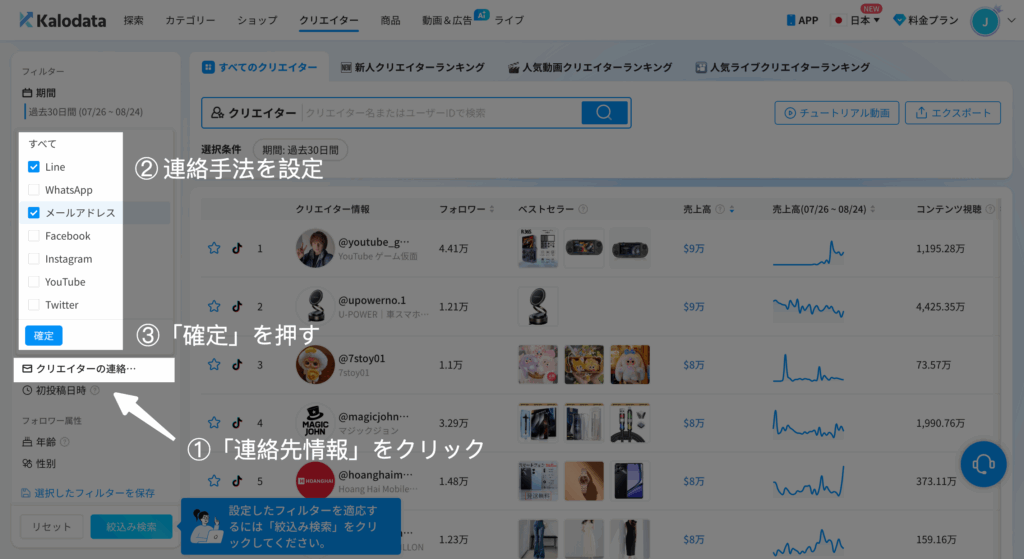Sort by 売上高(07/26 ~ 08/24) column
Viewport: 1024px width, 559px height.
pyautogui.click(x=872, y=209)
